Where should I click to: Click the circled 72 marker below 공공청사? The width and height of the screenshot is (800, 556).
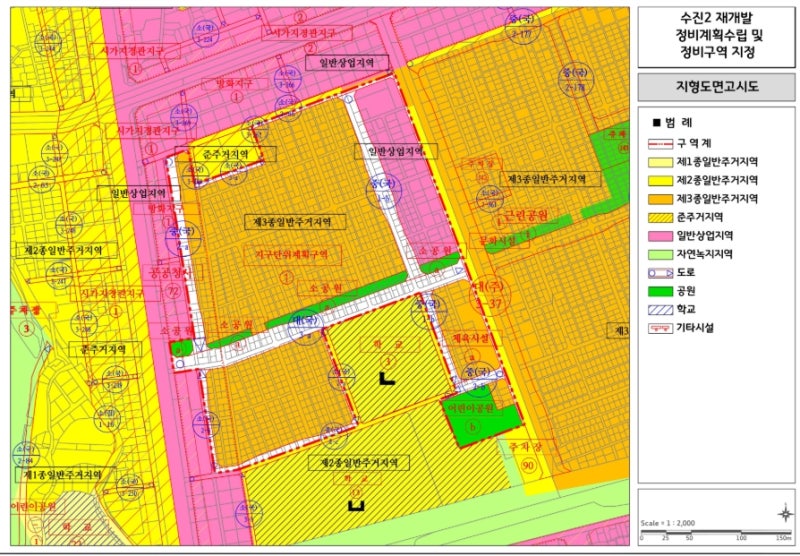(x=172, y=292)
